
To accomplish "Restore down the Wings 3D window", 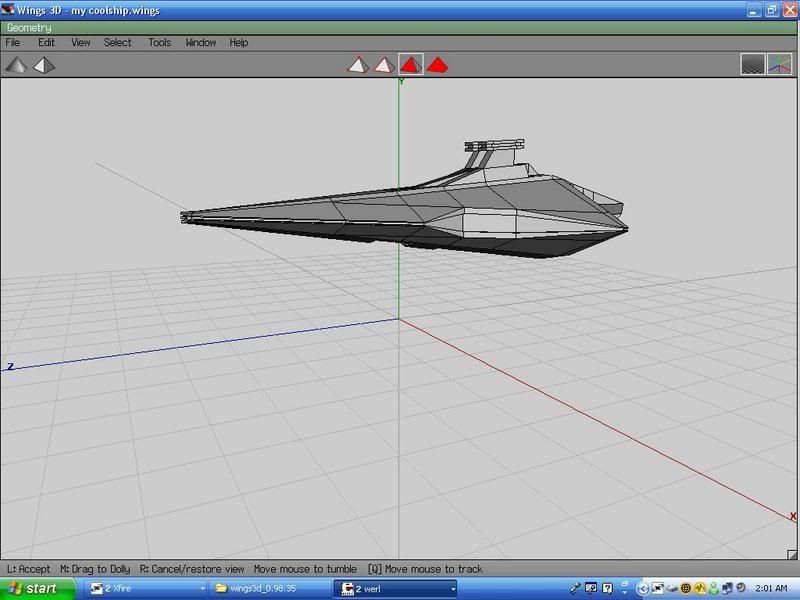I will pyautogui.click(x=771, y=10).
